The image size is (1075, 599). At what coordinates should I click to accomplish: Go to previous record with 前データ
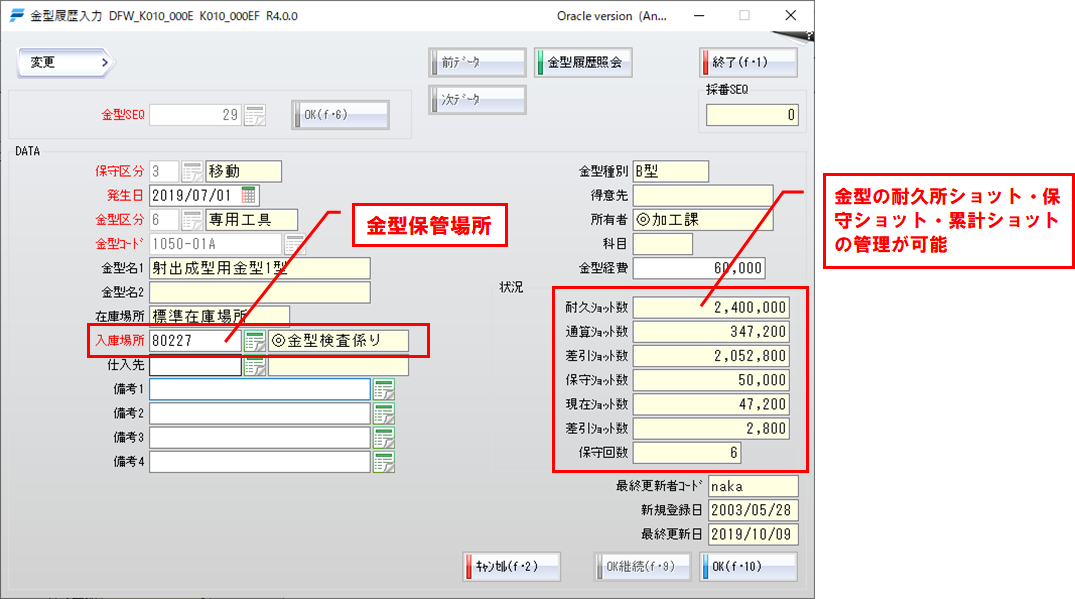point(478,62)
